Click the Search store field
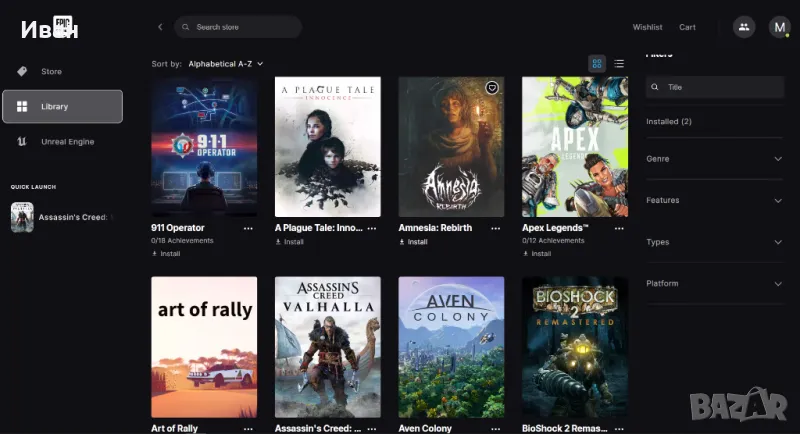800x434 pixels. pyautogui.click(x=238, y=27)
